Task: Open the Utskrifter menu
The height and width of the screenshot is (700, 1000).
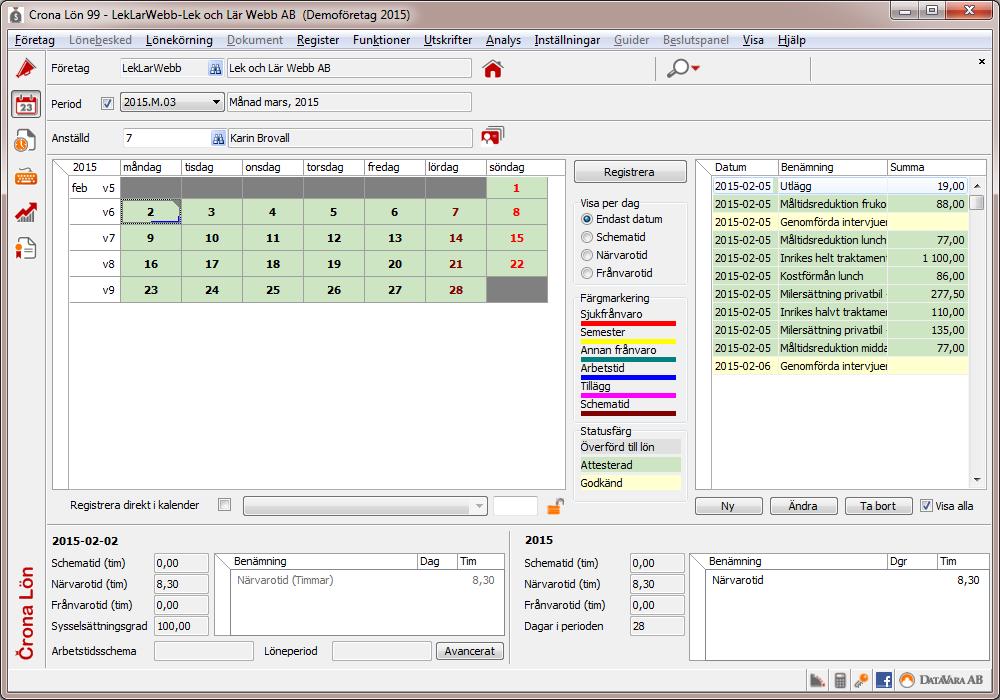Action: pyautogui.click(x=448, y=40)
